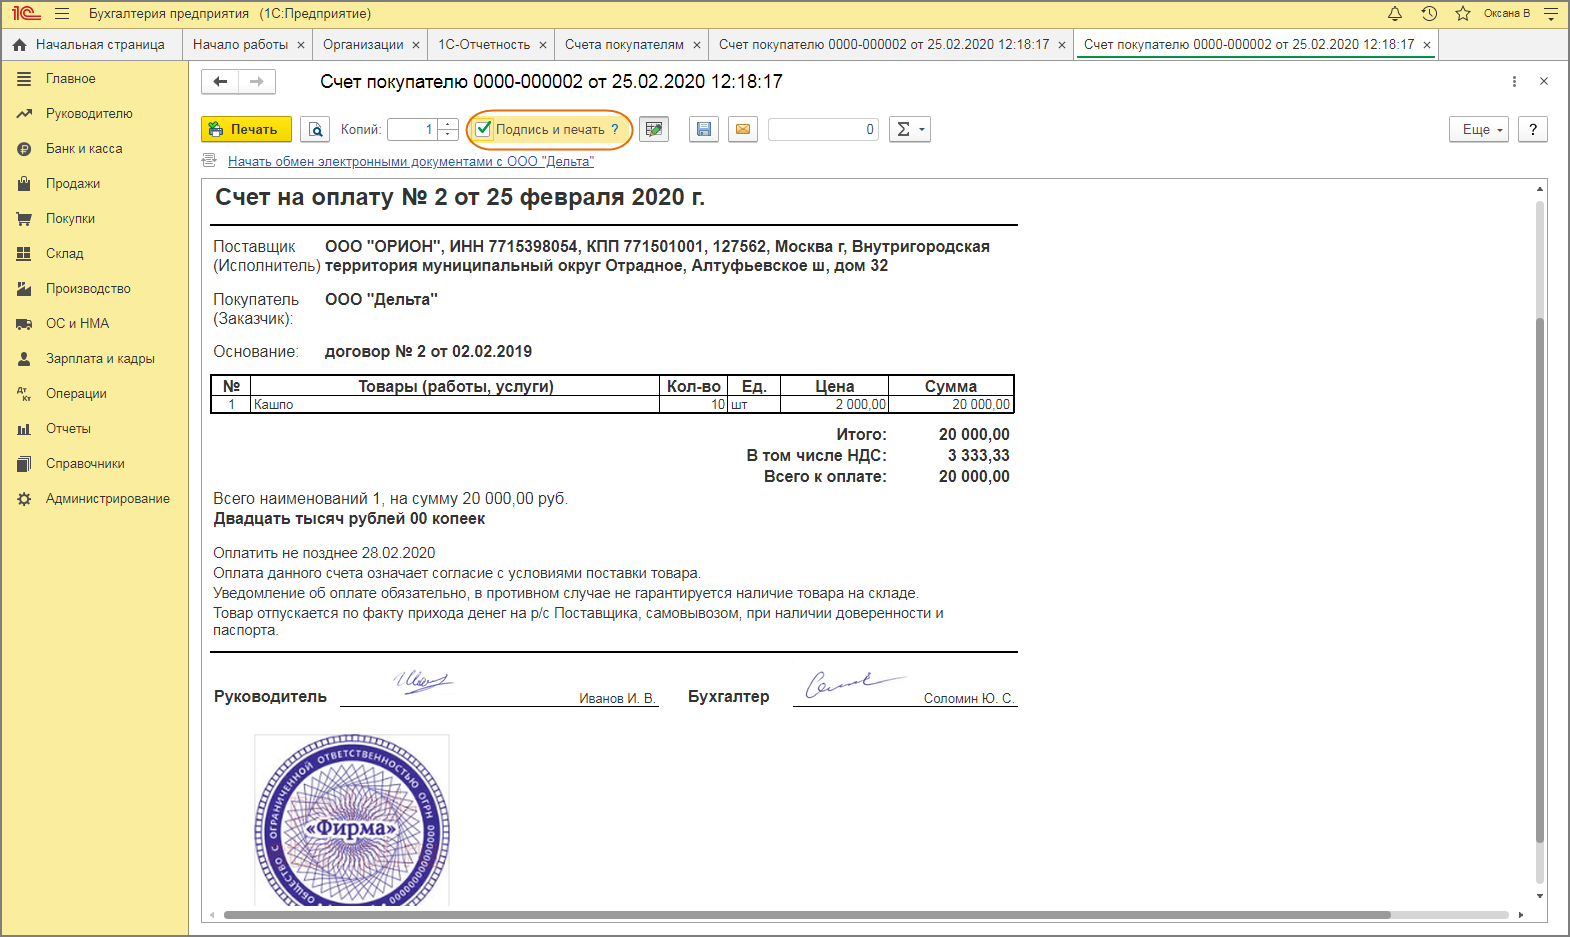Screen dimensions: 1570x937
Task: Switch to Начальная страница tab
Action: 90,44
